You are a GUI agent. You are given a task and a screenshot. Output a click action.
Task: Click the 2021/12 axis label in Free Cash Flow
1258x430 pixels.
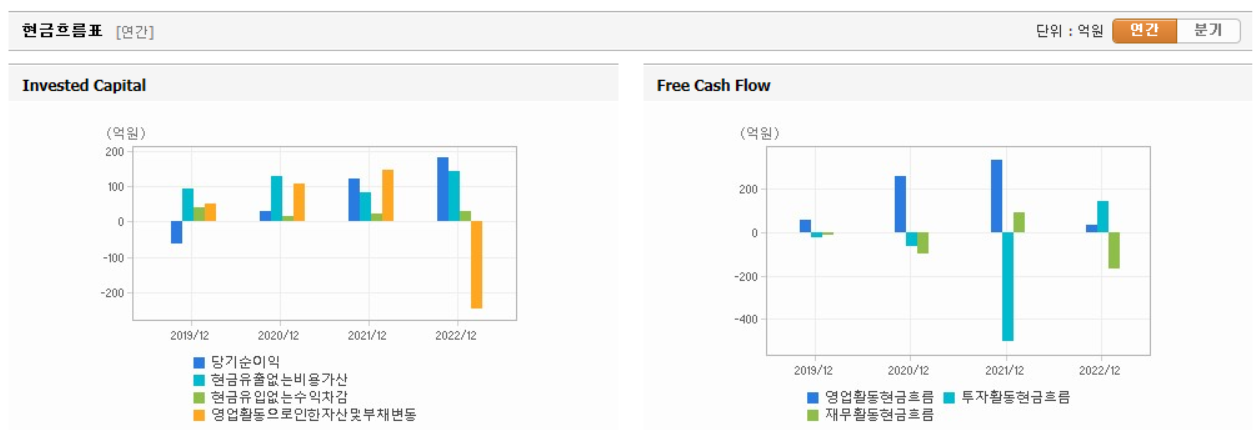pyautogui.click(x=1006, y=369)
